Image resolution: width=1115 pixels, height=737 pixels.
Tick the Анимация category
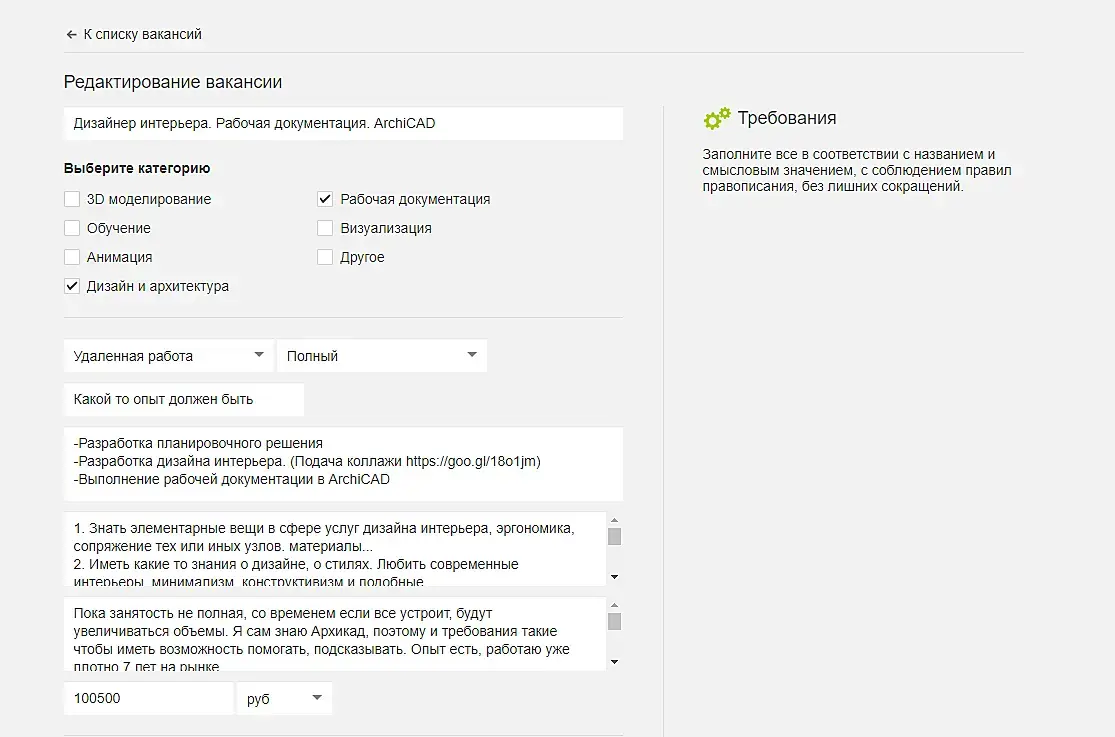[72, 257]
